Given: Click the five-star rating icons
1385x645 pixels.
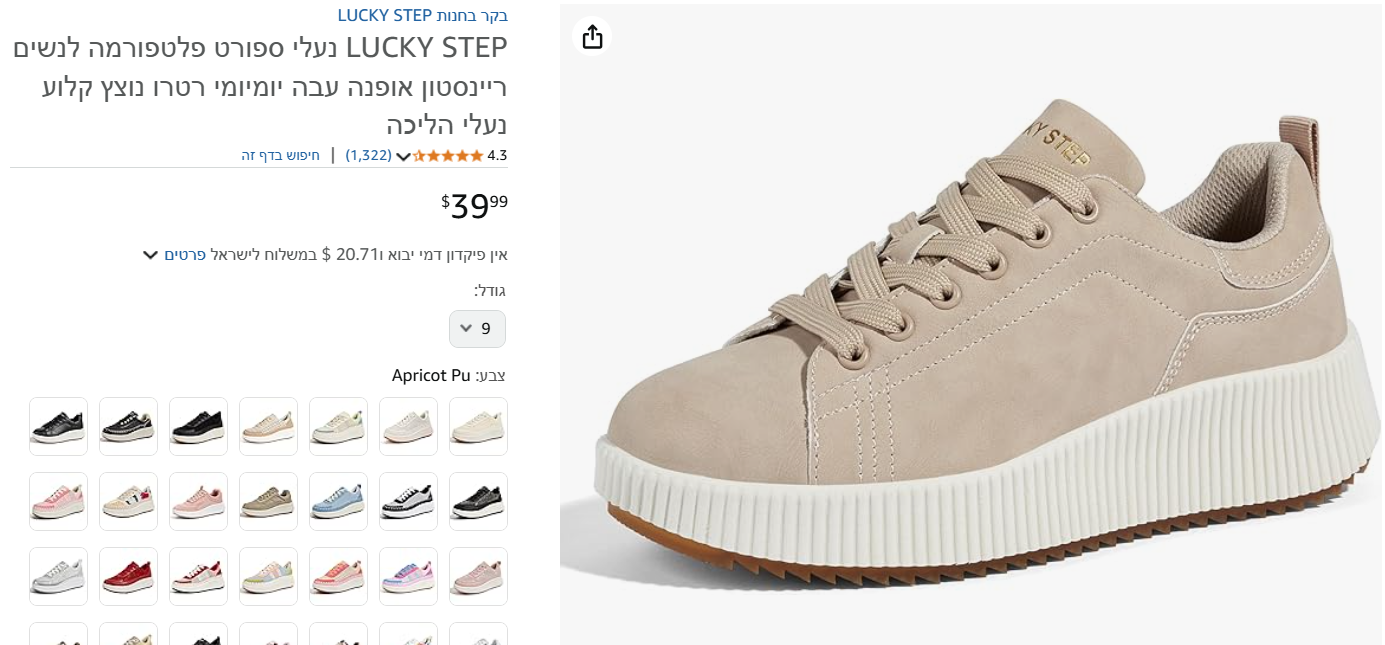Looking at the screenshot, I should tap(448, 156).
